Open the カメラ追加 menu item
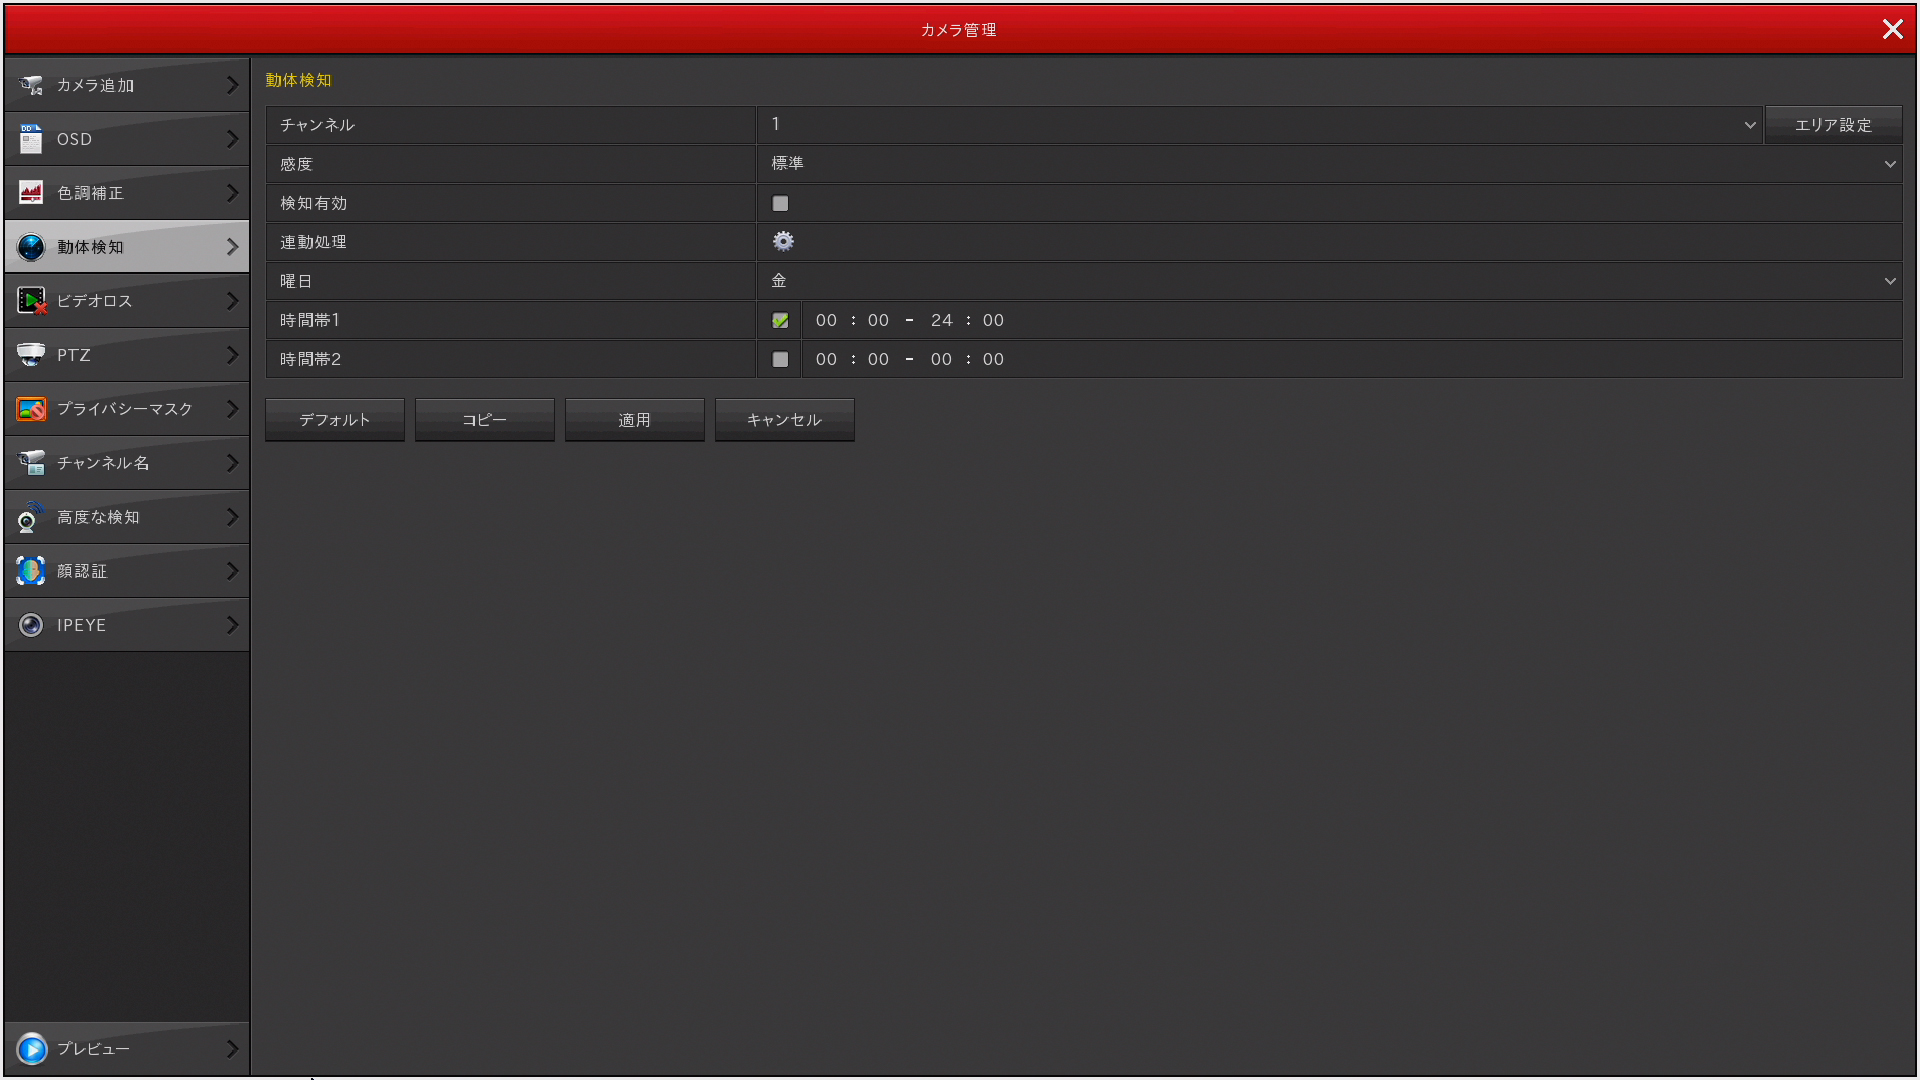The width and height of the screenshot is (1920, 1080). [127, 85]
